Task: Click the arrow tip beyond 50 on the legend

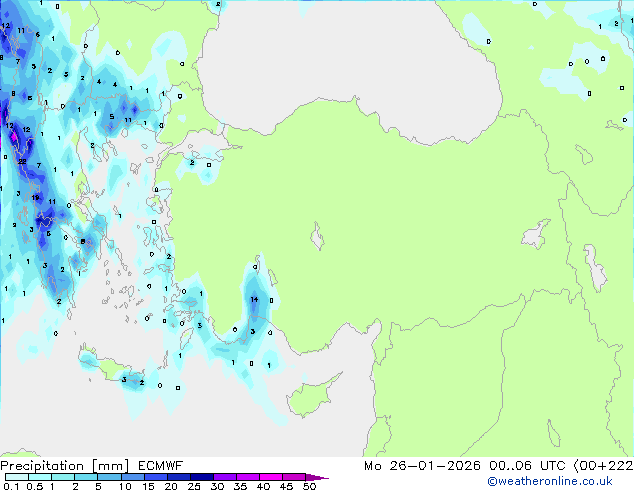Action: (317, 477)
